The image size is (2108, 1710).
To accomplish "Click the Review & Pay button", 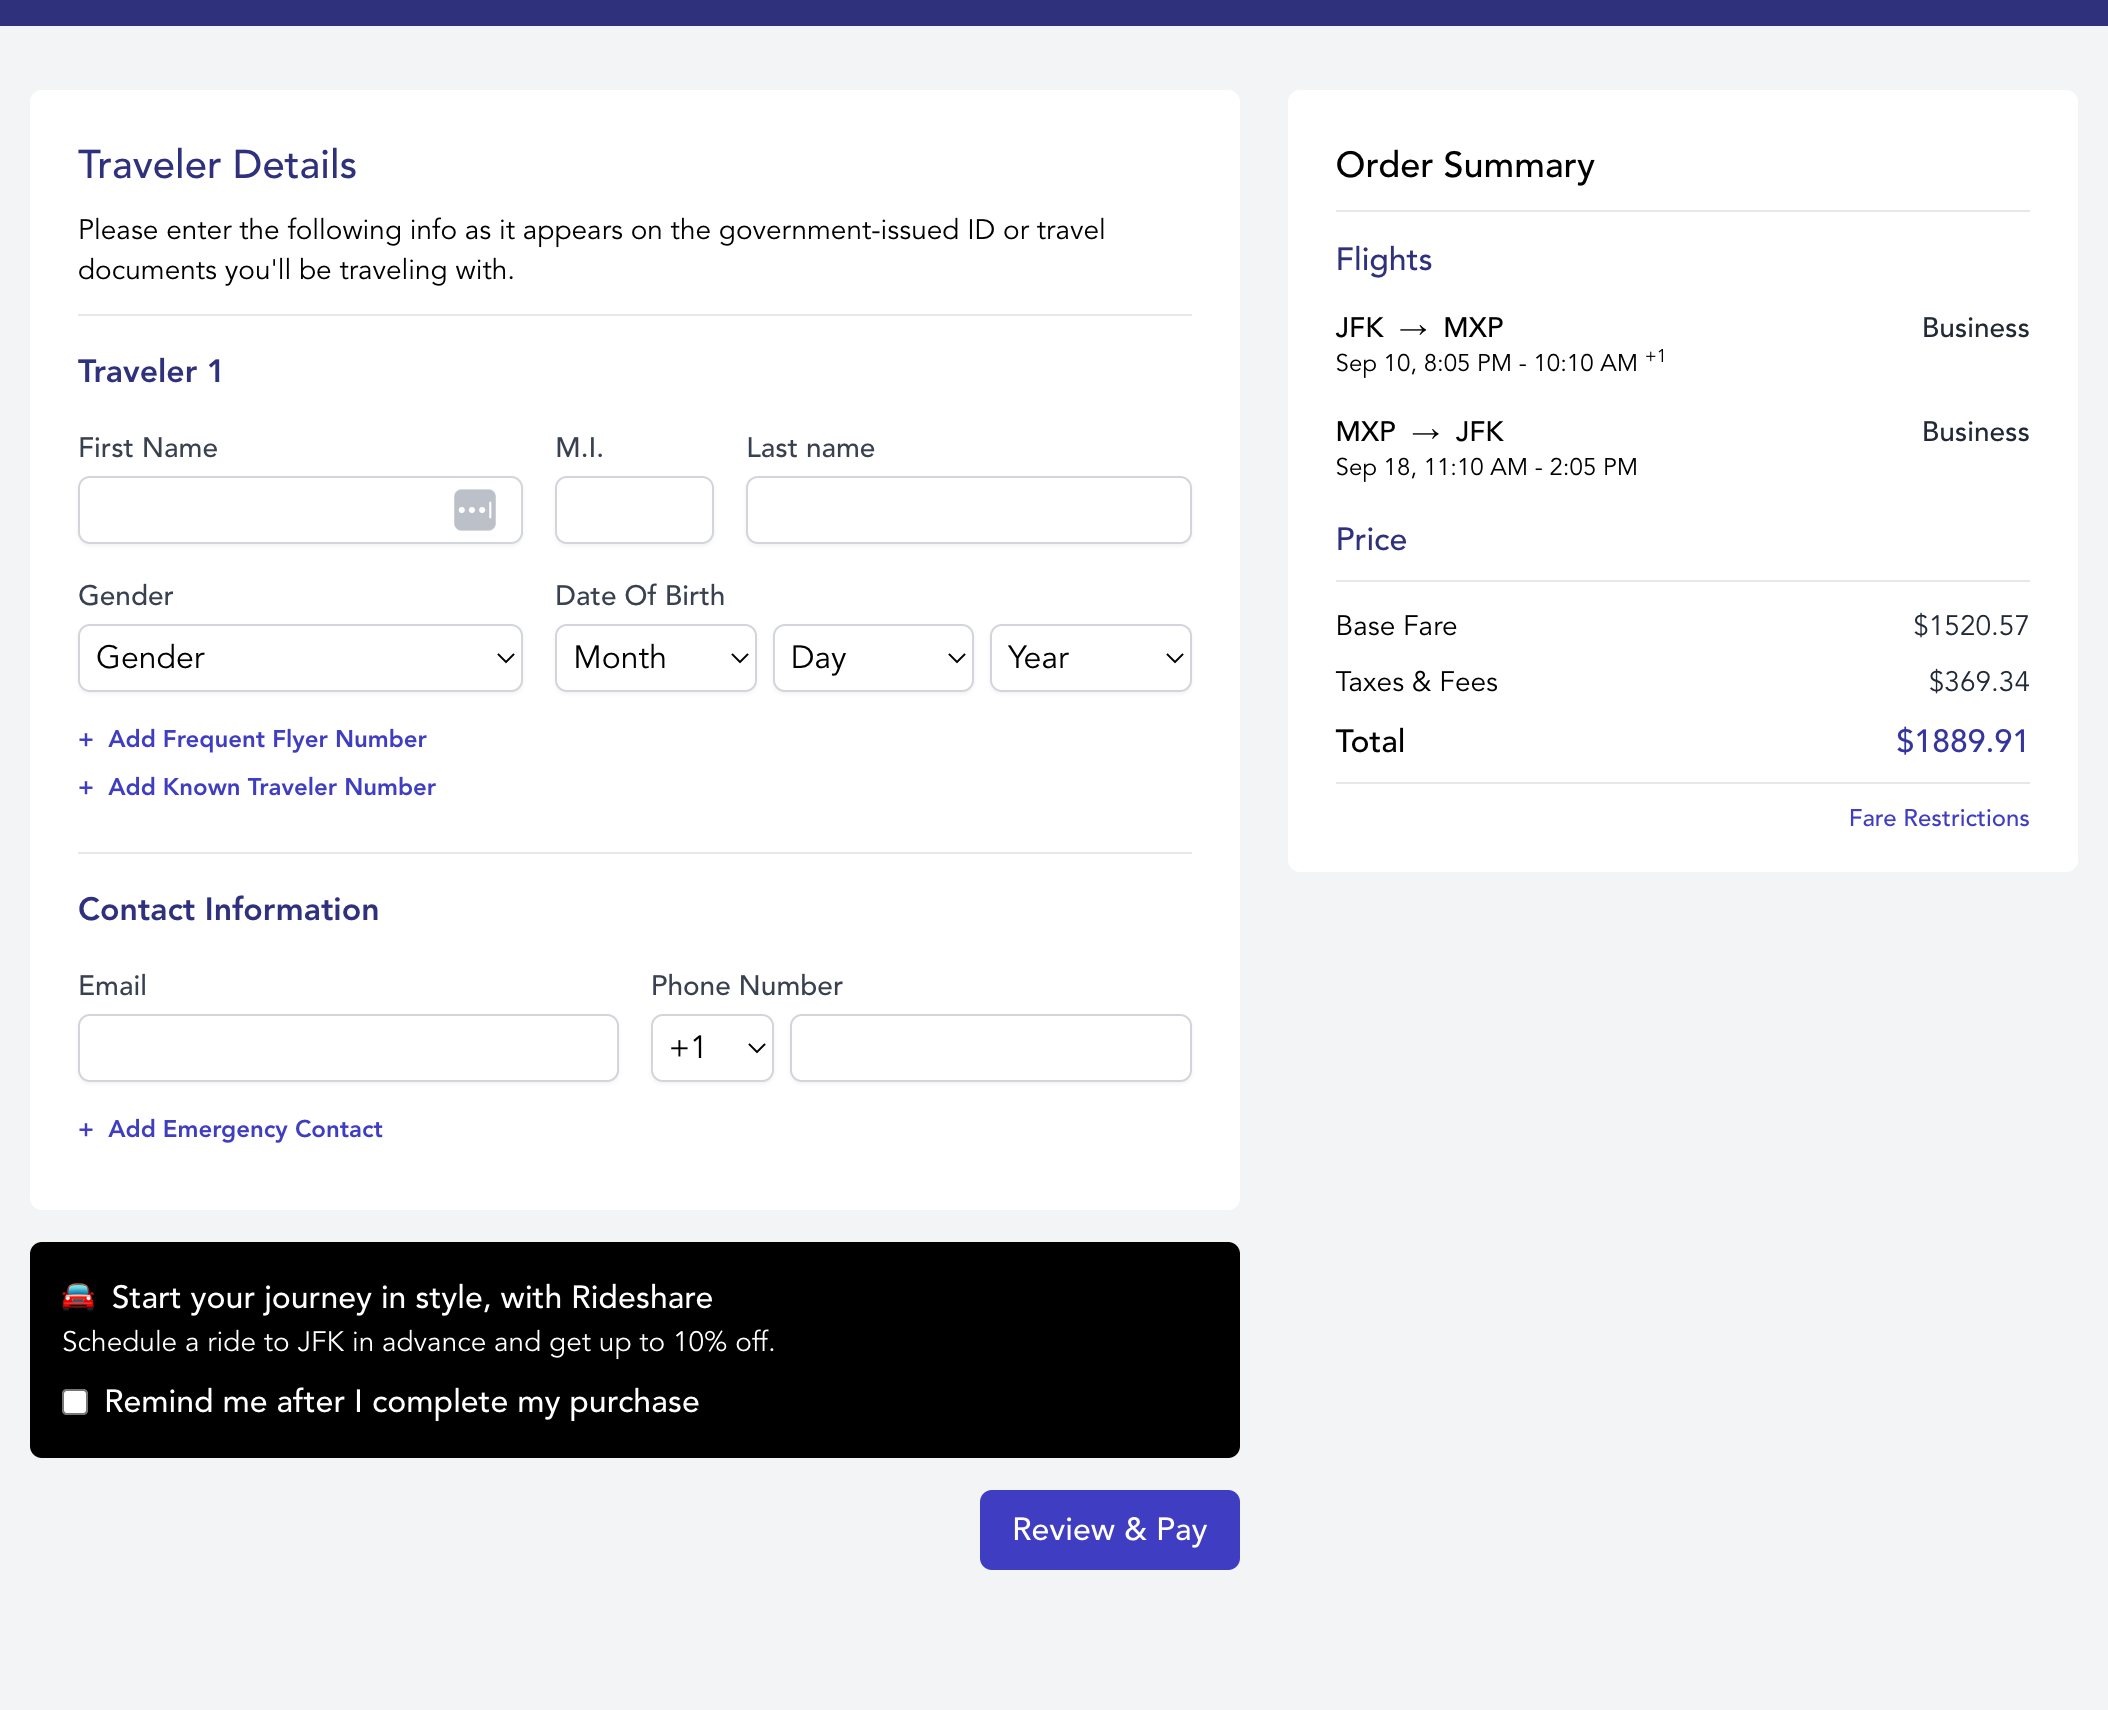I will click(1110, 1529).
